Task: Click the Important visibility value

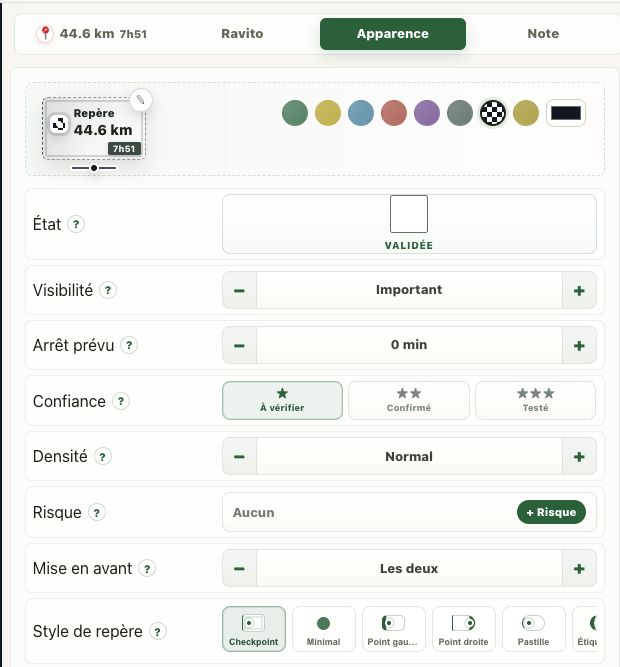Action: pyautogui.click(x=409, y=290)
